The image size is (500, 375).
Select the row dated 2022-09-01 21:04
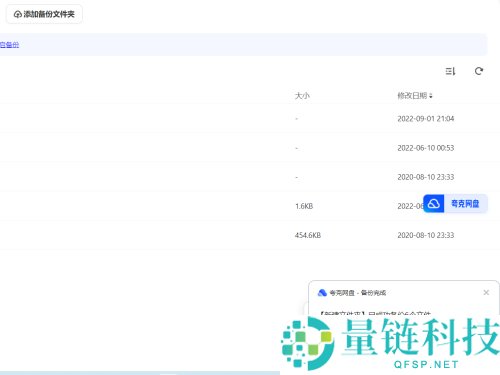click(x=250, y=118)
